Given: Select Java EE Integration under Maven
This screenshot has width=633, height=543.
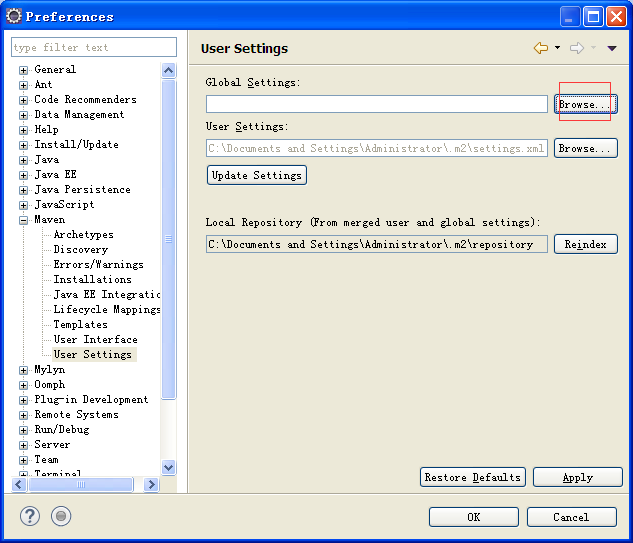Looking at the screenshot, I should [107, 294].
